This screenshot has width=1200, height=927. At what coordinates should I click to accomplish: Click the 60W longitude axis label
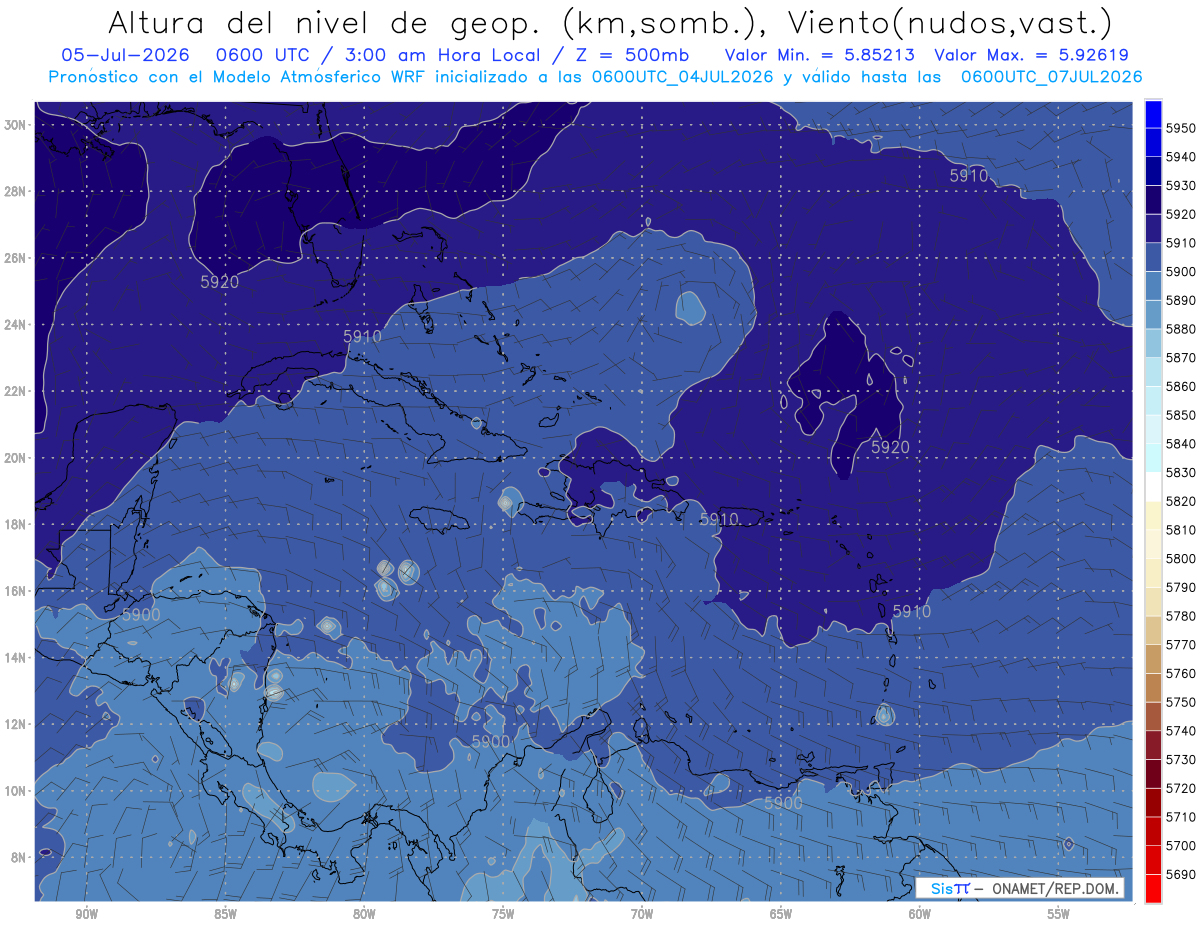[920, 914]
